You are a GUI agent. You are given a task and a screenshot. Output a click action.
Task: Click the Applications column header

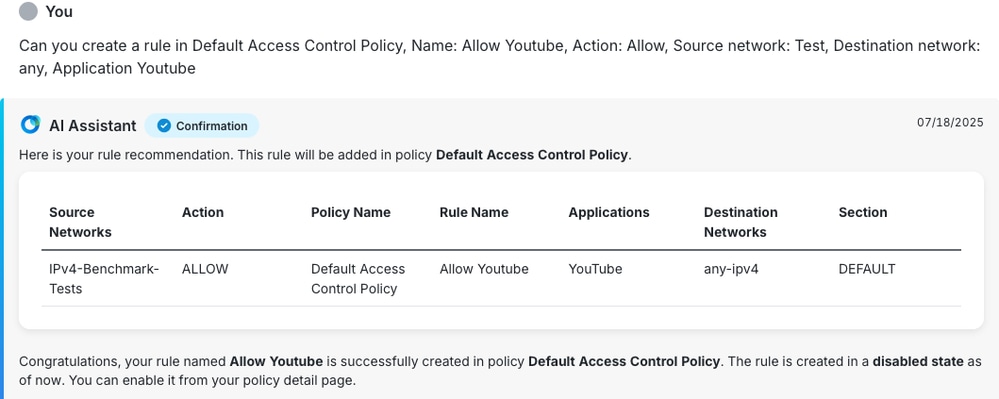click(608, 212)
